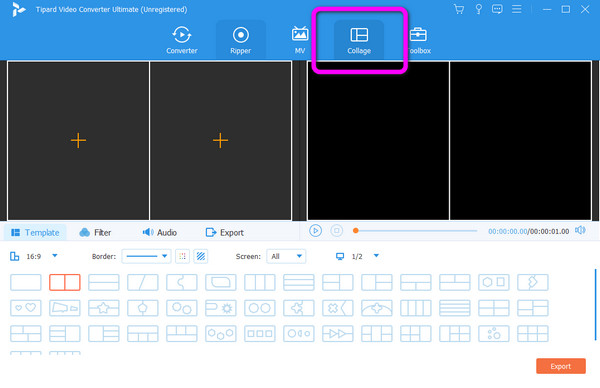Choose the two horizontal rows template
Screen dimensions: 600x388
pyautogui.click(x=104, y=282)
